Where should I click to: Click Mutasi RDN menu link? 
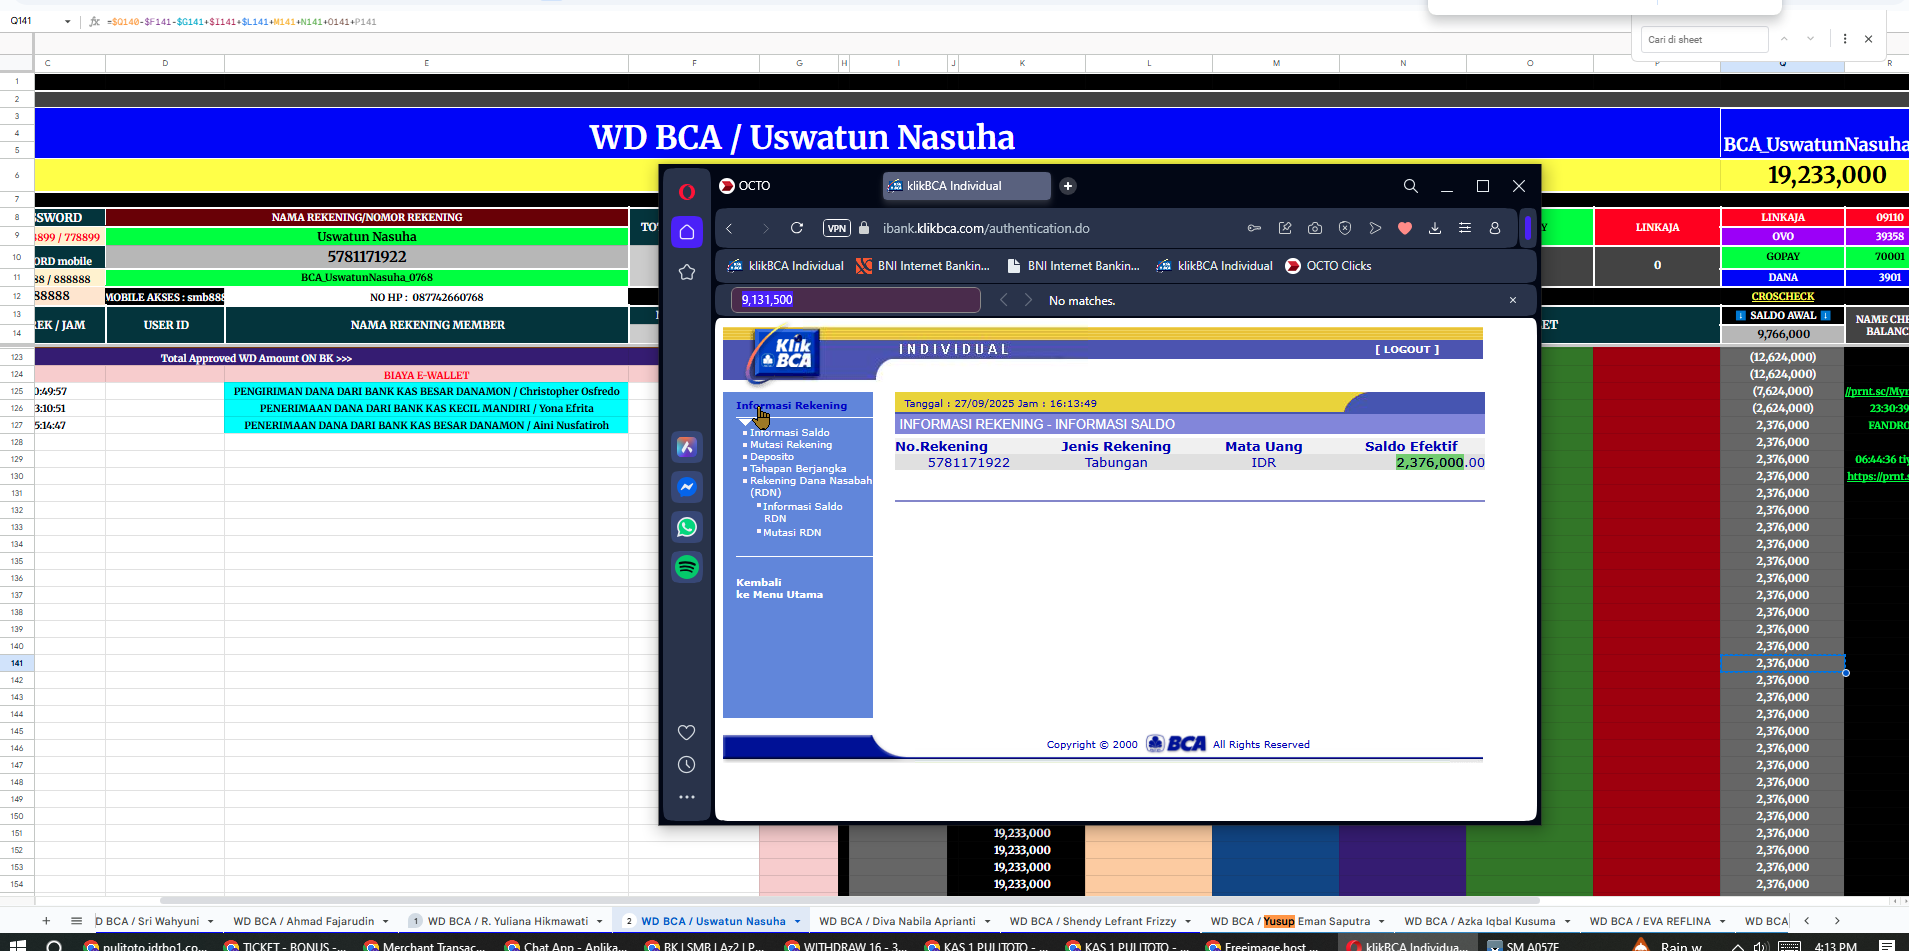[x=792, y=533]
